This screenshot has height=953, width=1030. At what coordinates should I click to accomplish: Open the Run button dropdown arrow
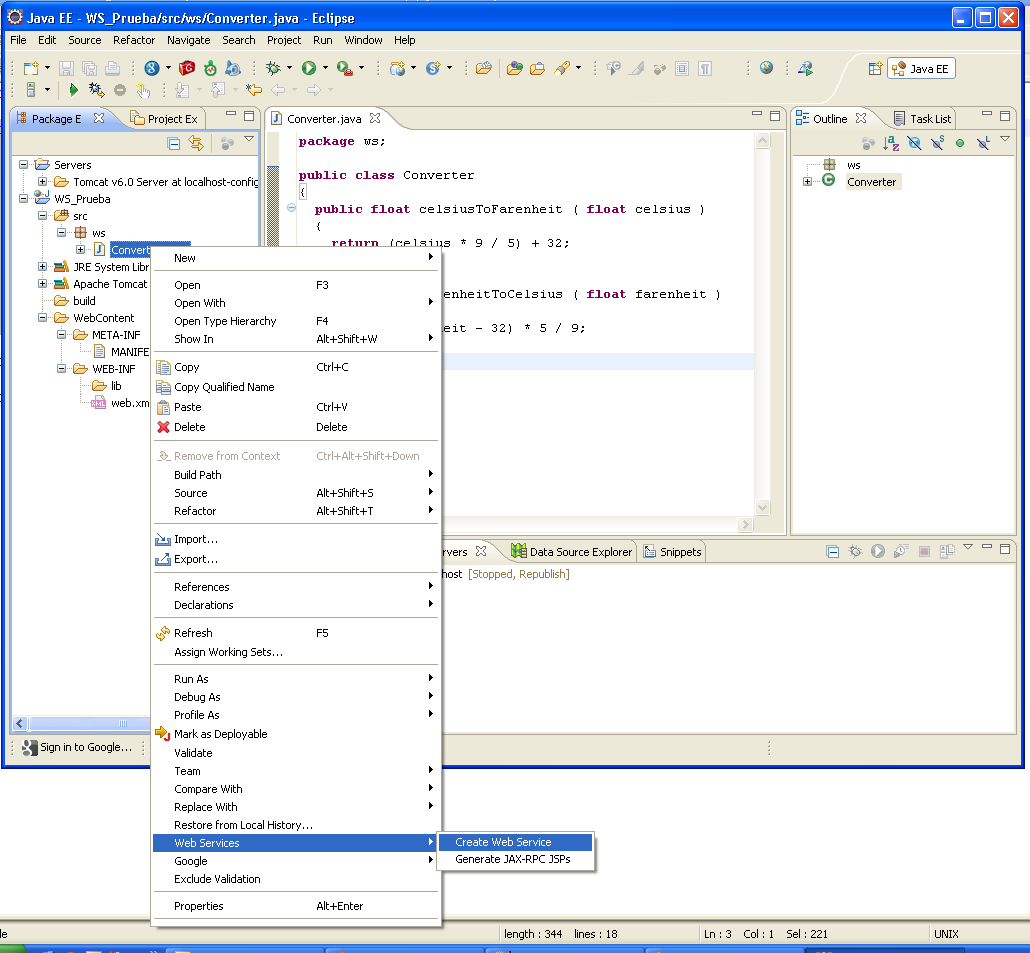pyautogui.click(x=325, y=68)
